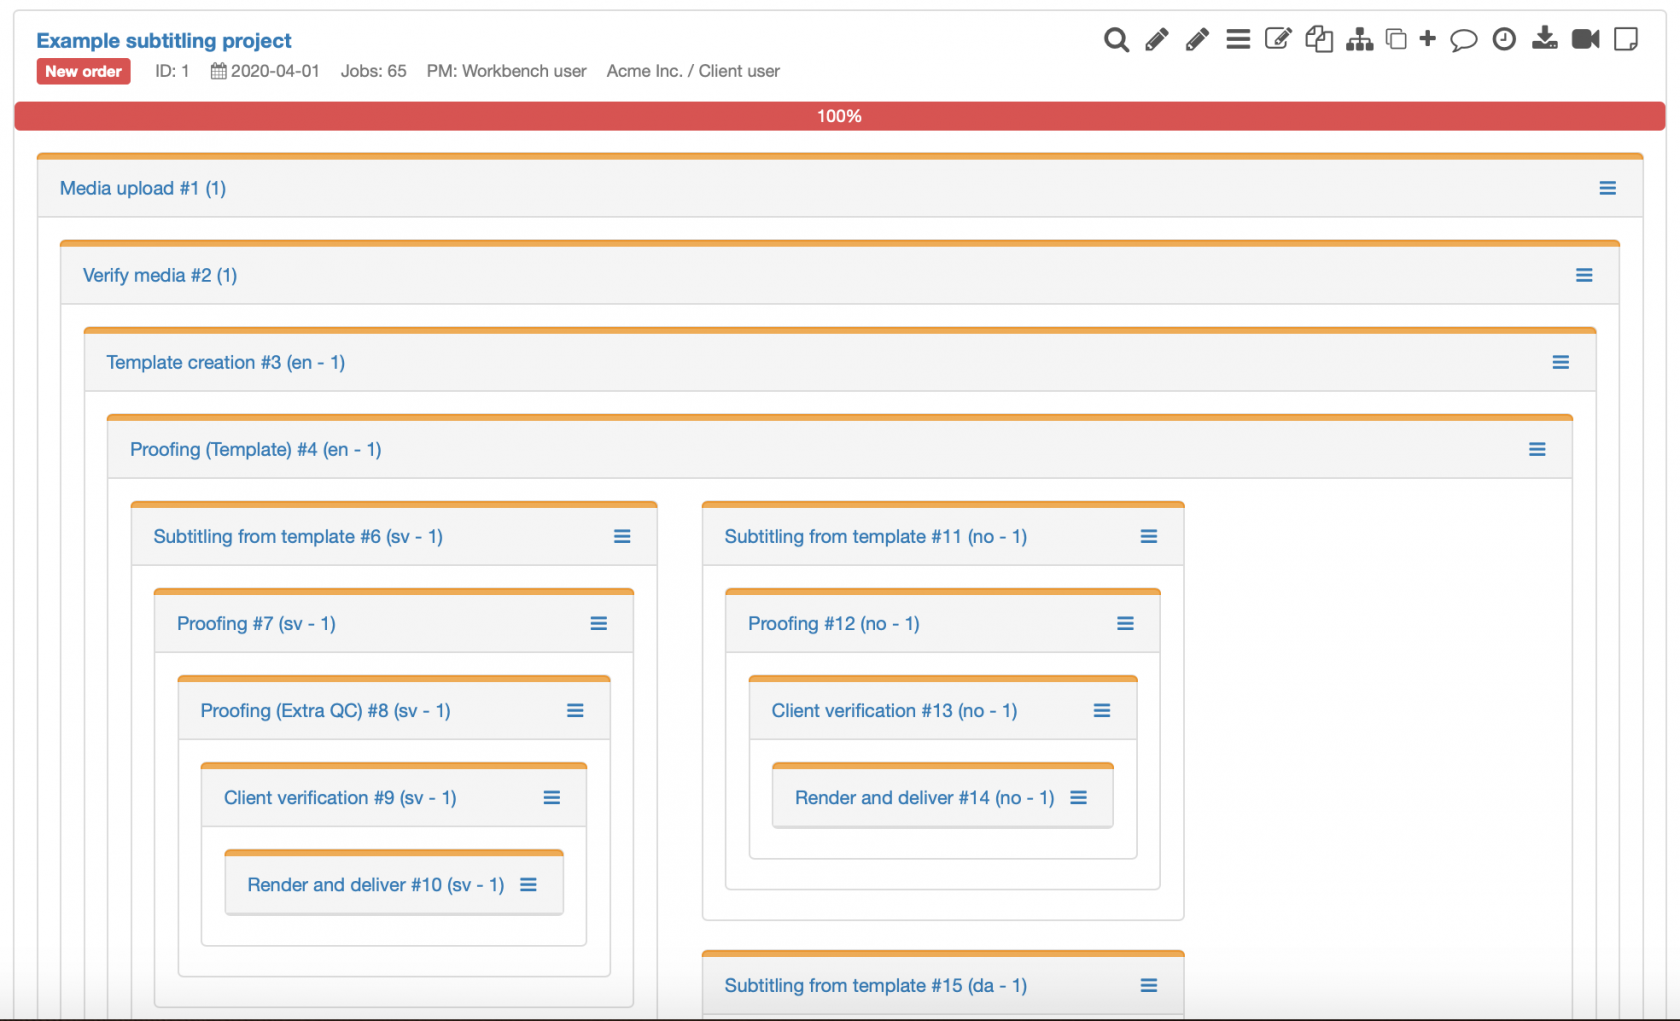Viewport: 1680px width, 1021px height.
Task: Open the menu for Proofing #12 (no)
Action: (x=1125, y=623)
